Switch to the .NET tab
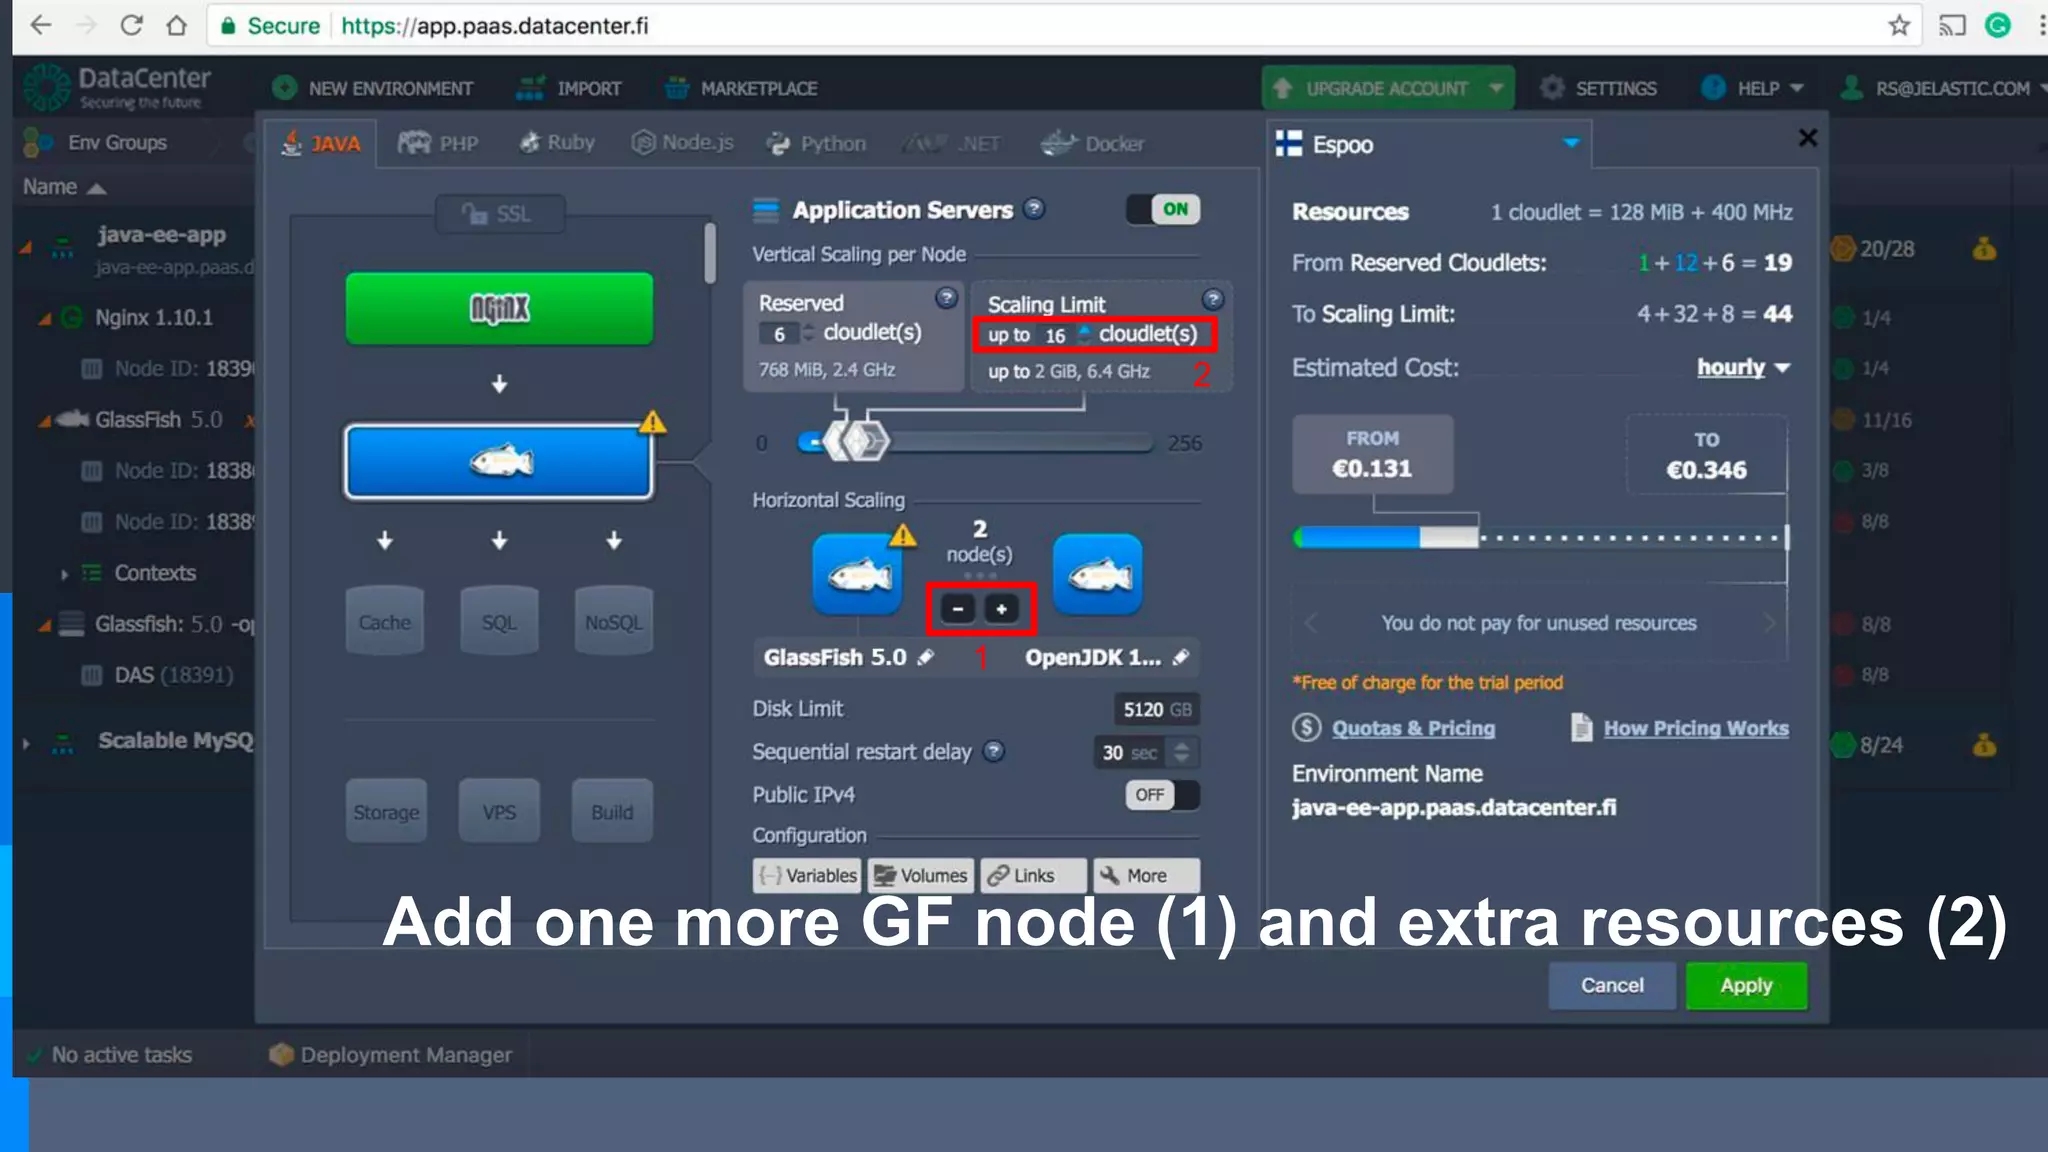 coord(952,144)
